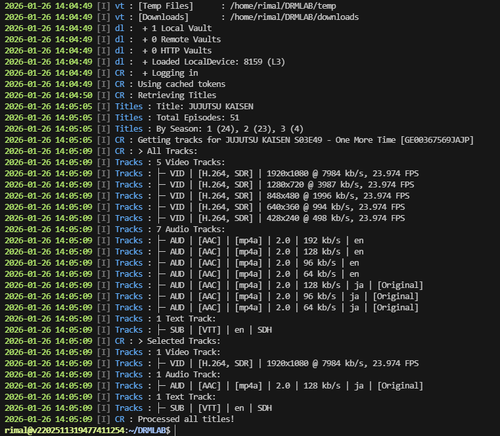Click the 192 kb/s en audio track
Screen dimensions: 500x436
[260, 240]
